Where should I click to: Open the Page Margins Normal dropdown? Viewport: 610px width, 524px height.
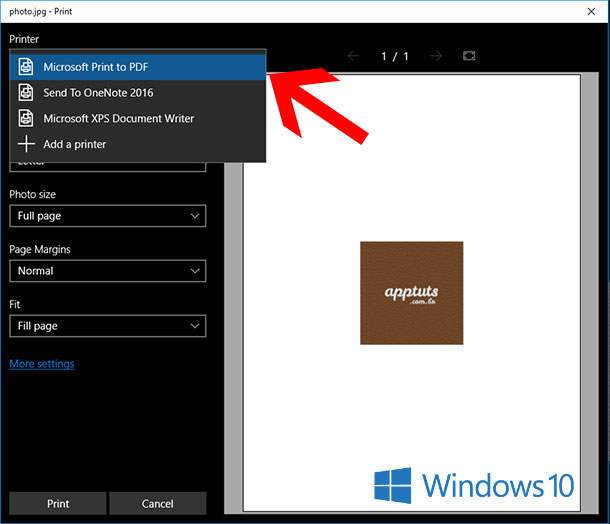[108, 271]
